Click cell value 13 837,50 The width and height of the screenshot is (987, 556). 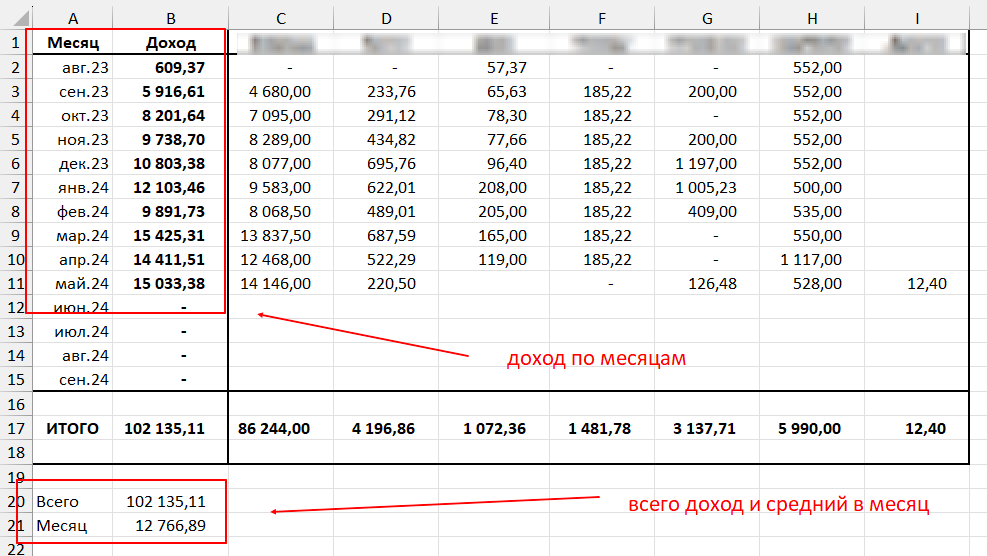[x=281, y=235]
